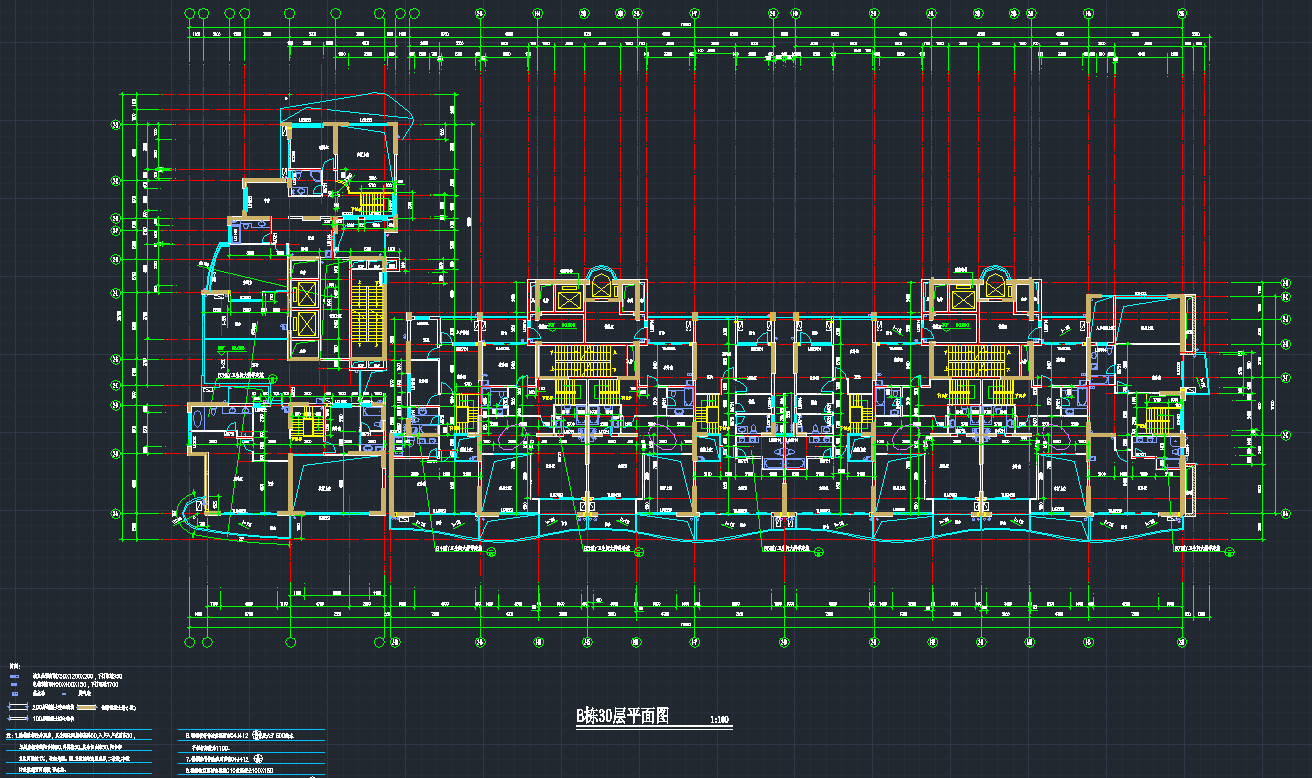This screenshot has width=1312, height=778.
Task: Select the bottommost axis bubble on left side
Action: (x=115, y=514)
